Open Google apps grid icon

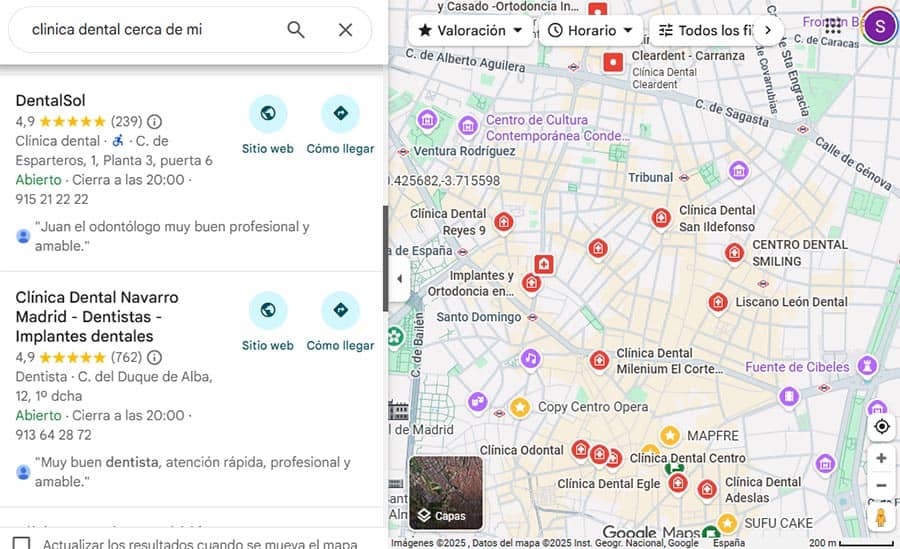(833, 26)
